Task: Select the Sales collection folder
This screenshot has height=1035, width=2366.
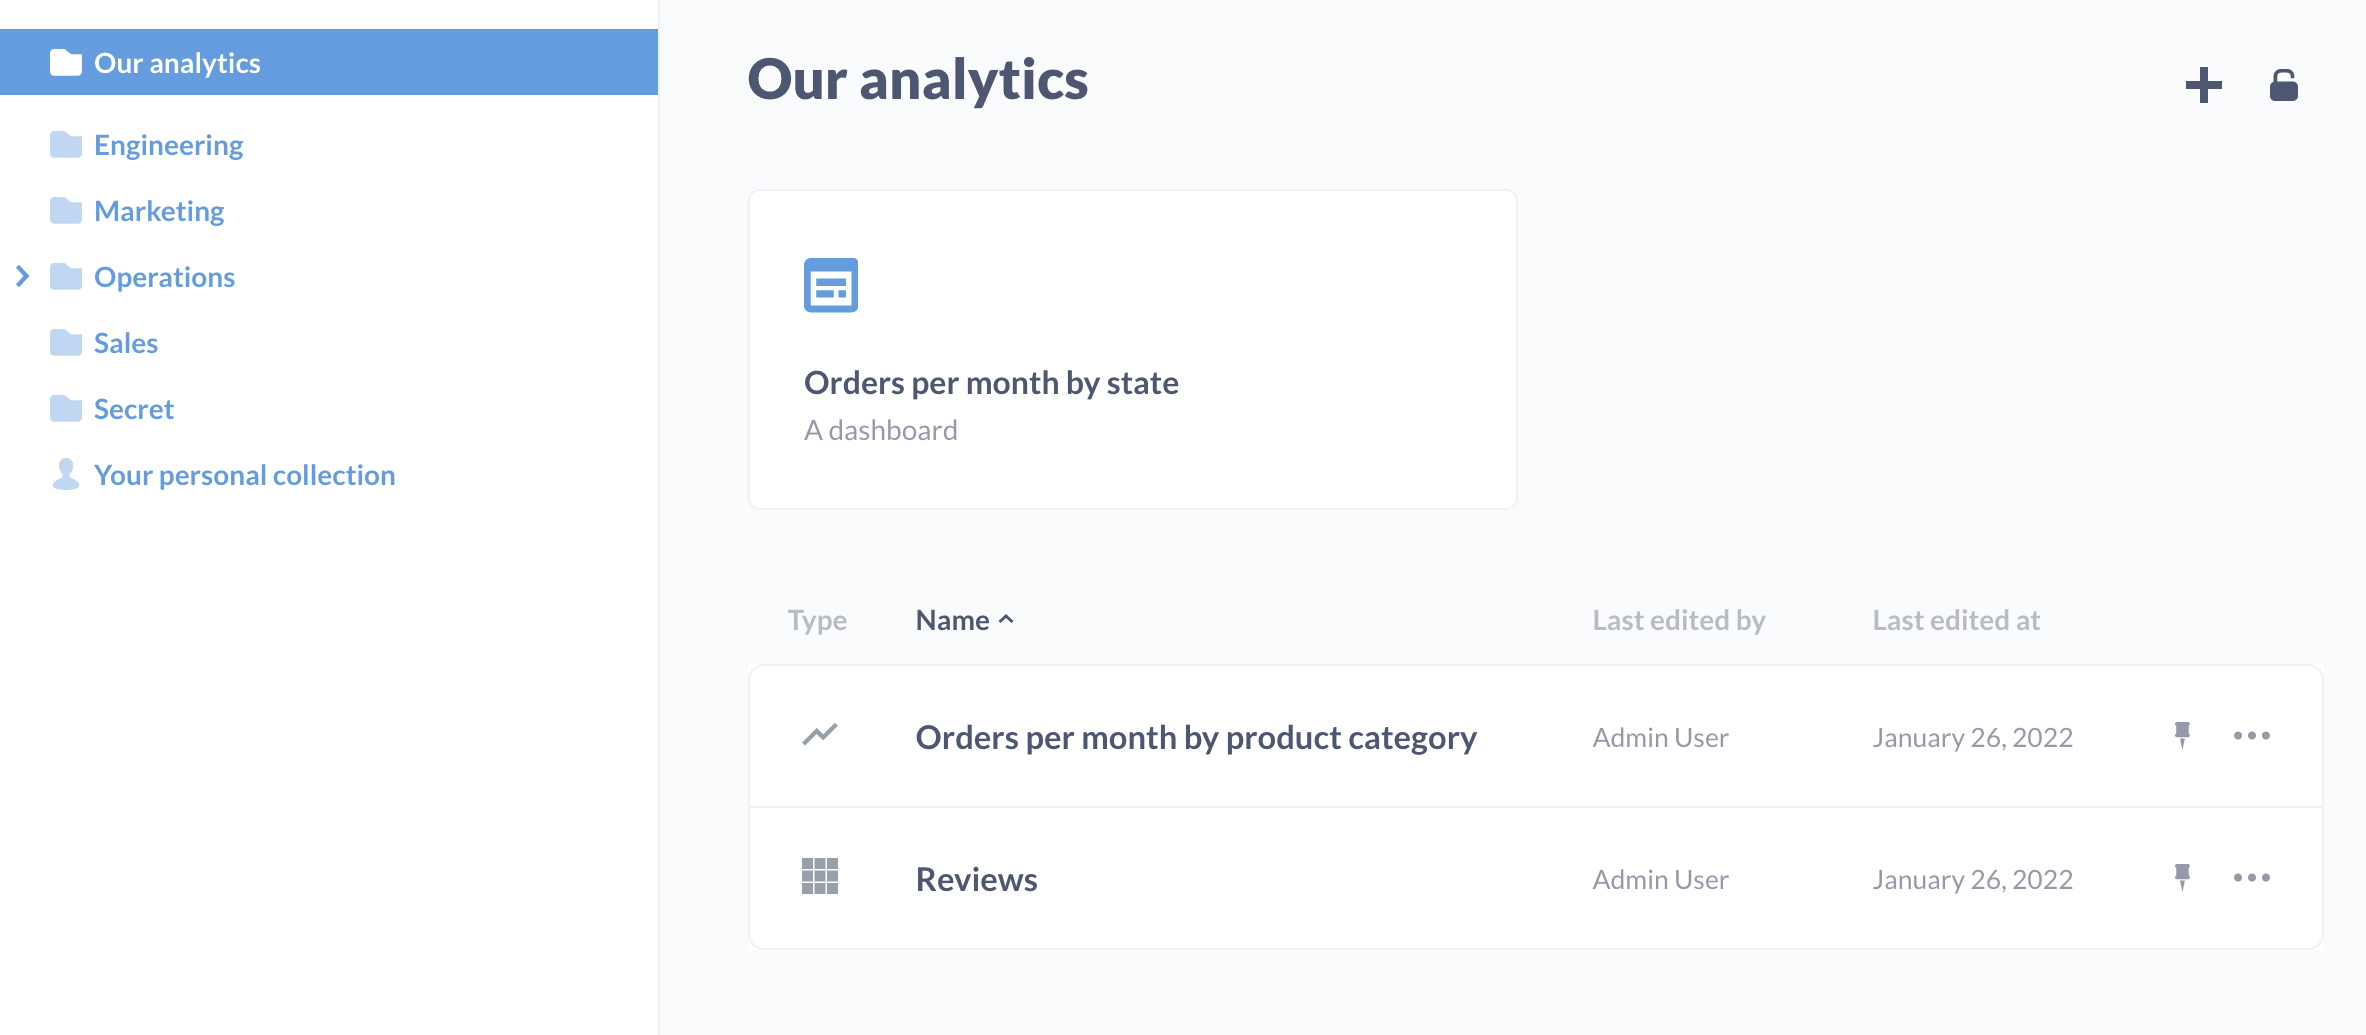Action: 125,343
